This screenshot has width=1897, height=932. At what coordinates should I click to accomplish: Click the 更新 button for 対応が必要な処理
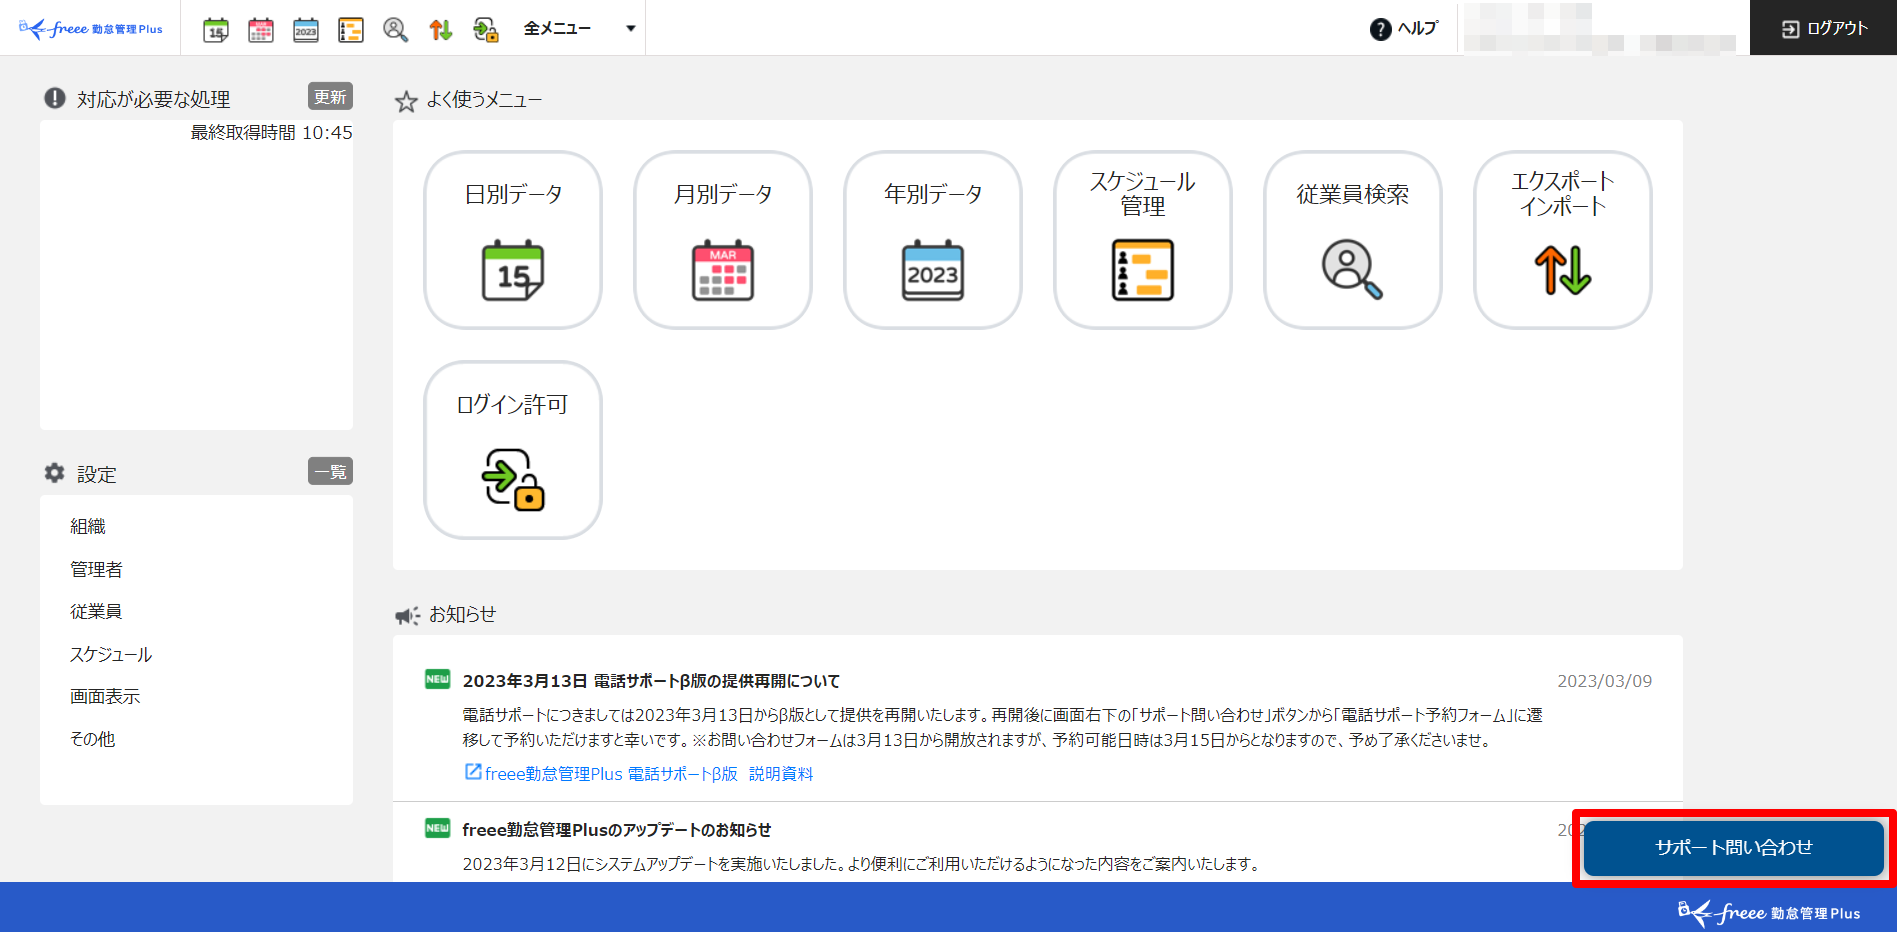[330, 96]
